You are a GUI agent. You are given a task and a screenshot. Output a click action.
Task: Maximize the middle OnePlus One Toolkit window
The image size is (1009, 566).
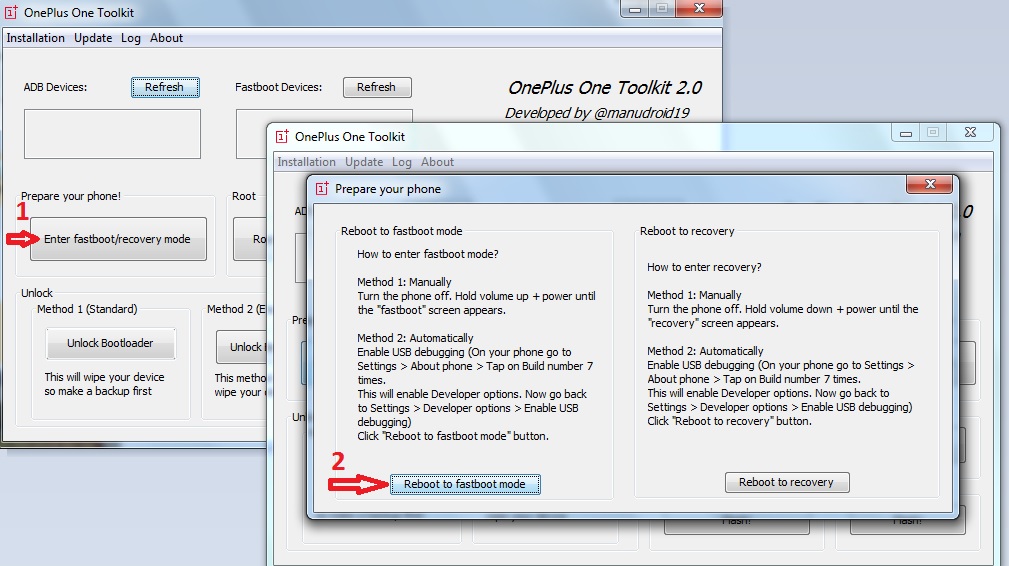click(x=932, y=132)
